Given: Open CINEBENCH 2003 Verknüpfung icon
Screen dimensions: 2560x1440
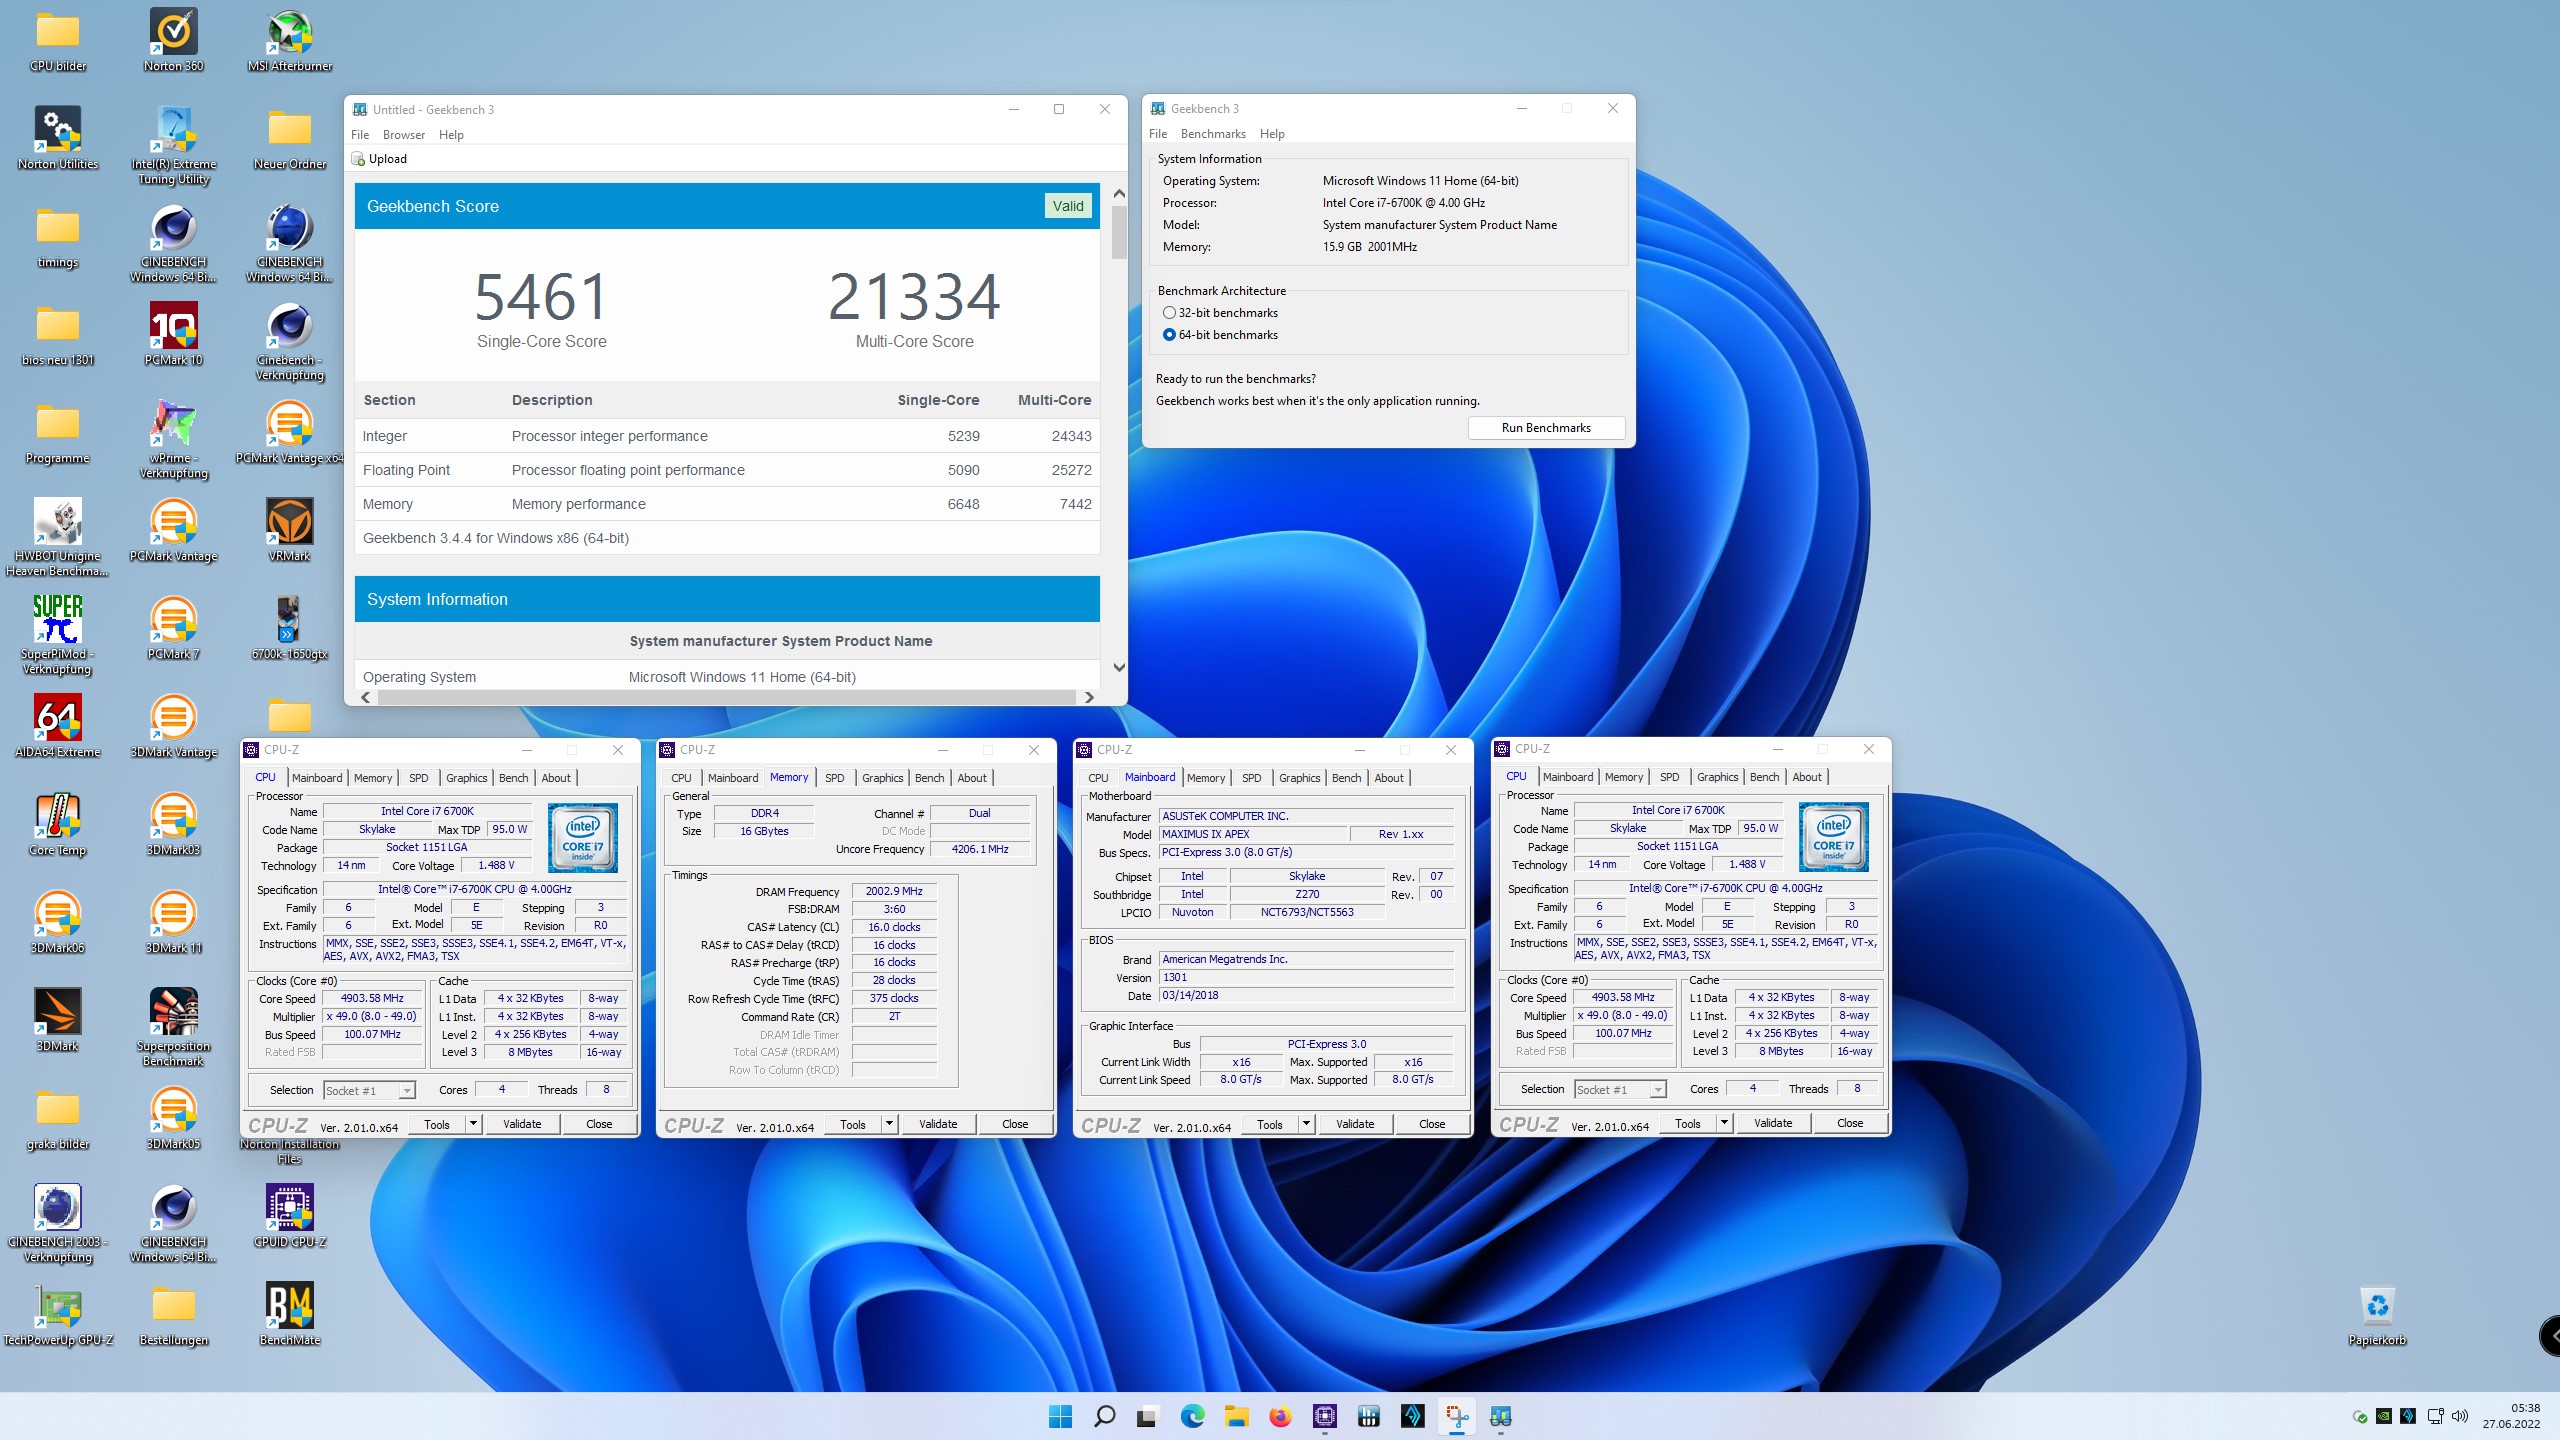Looking at the screenshot, I should (58, 1224).
